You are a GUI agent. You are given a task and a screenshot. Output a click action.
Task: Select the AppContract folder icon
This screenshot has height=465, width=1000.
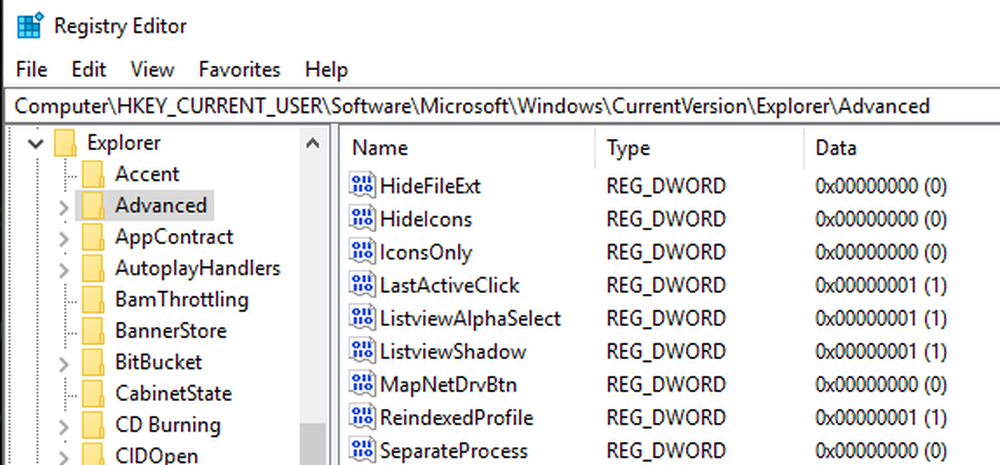93,237
